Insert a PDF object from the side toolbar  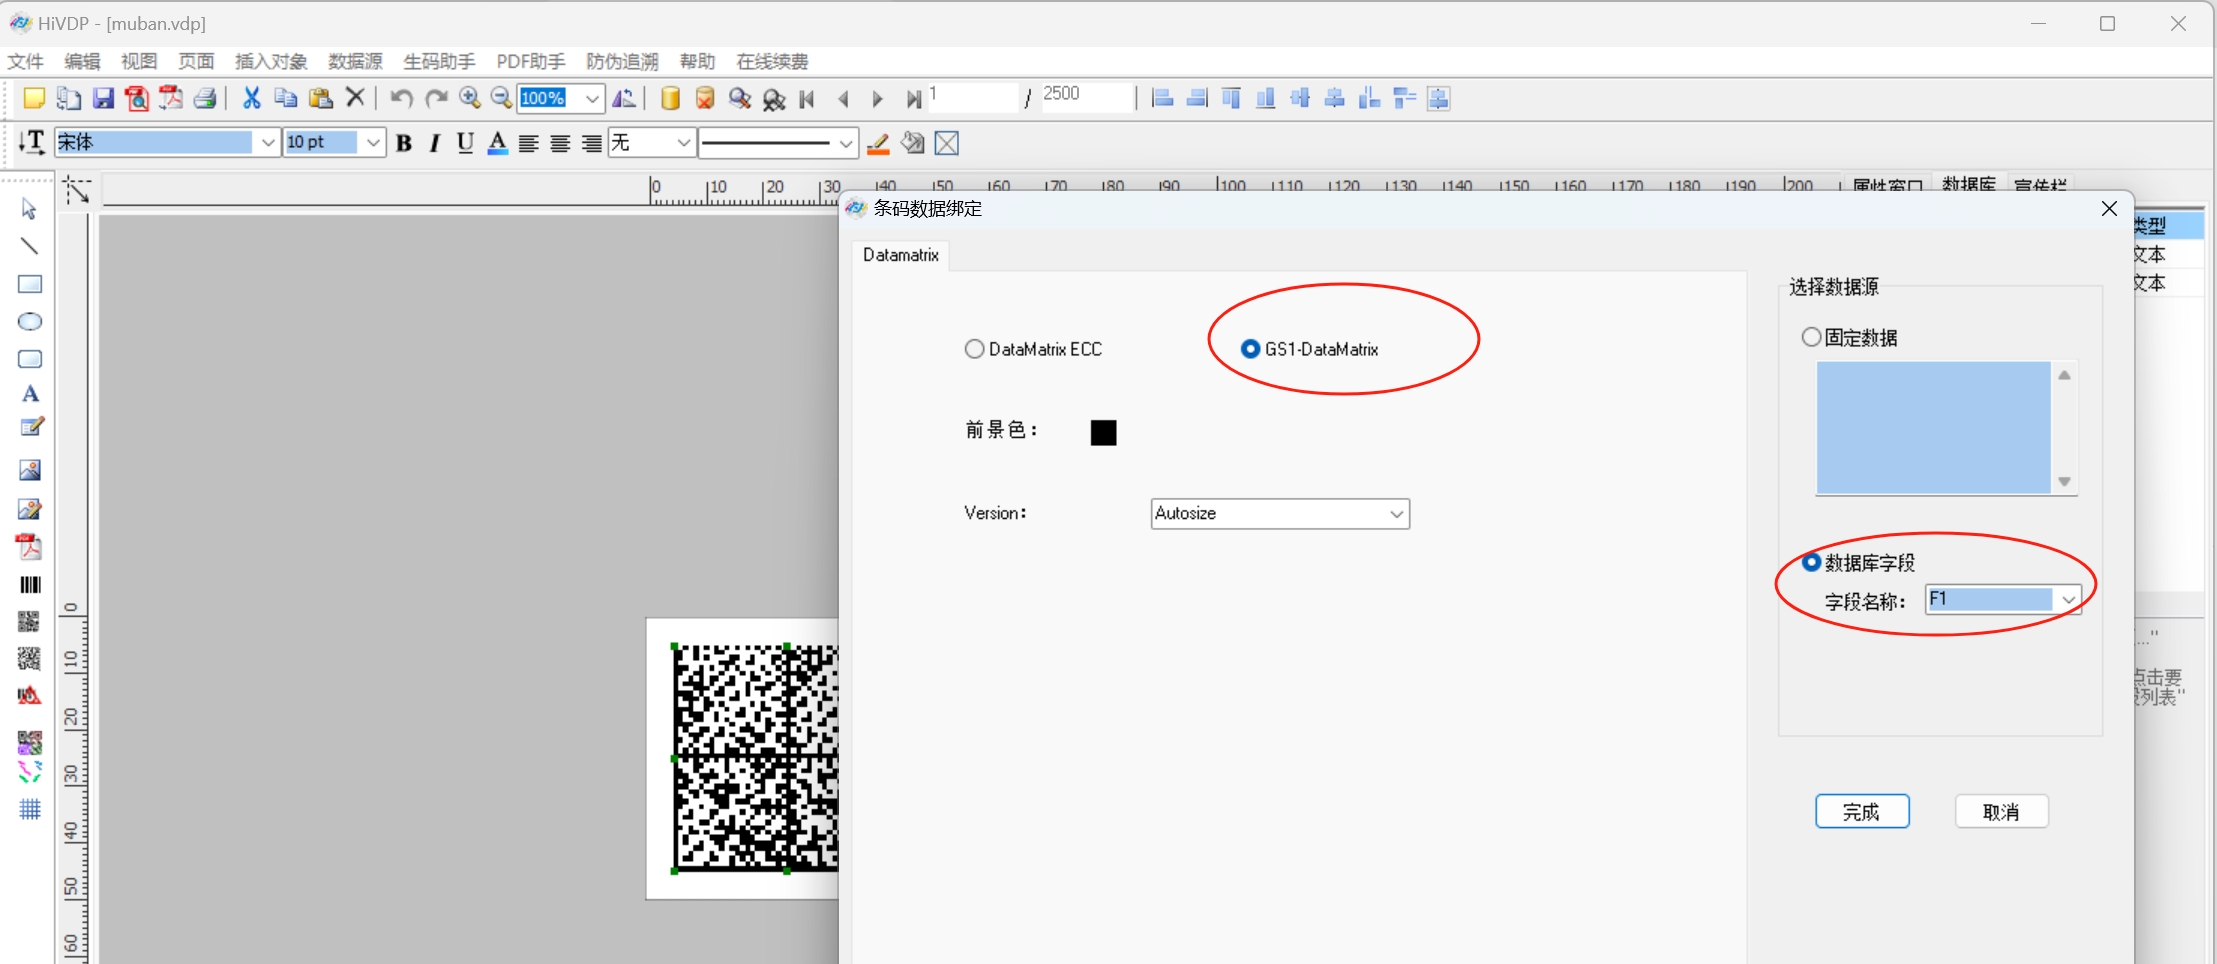(x=30, y=547)
